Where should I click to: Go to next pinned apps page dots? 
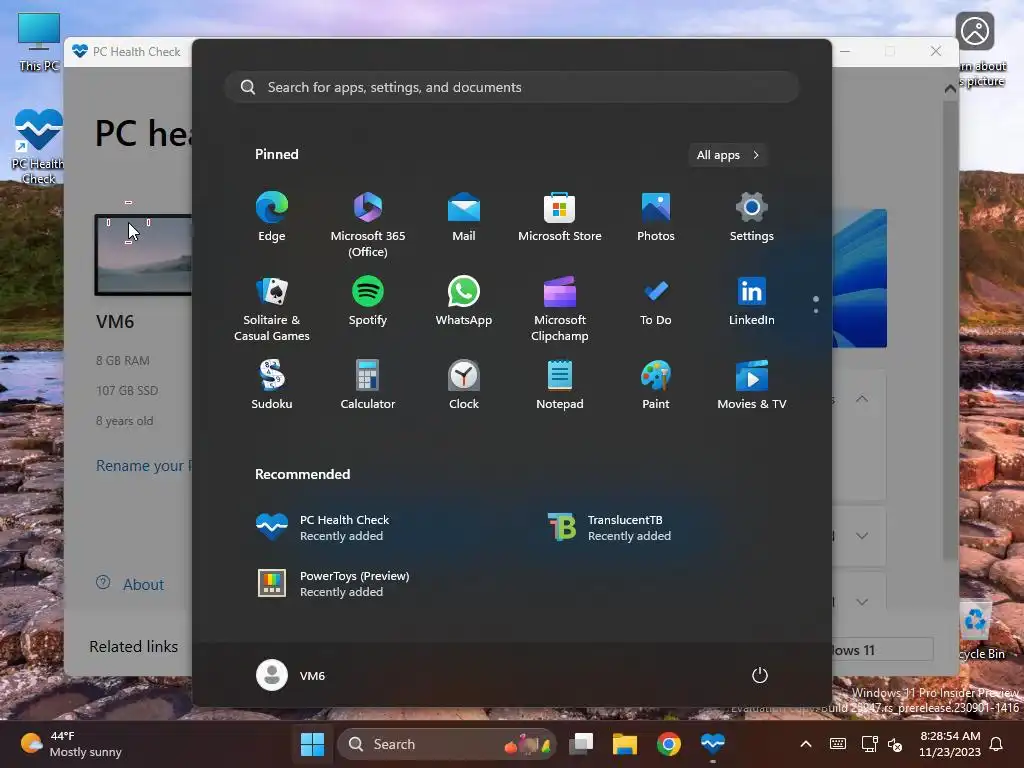click(x=816, y=304)
